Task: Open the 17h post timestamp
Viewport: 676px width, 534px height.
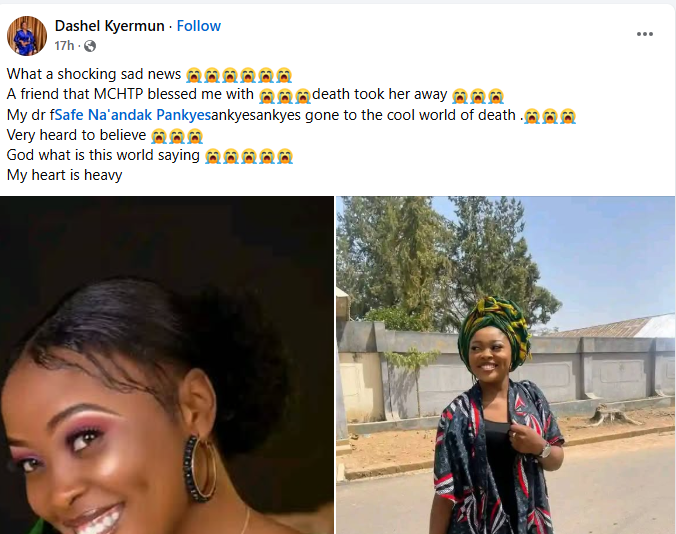Action: 64,46
